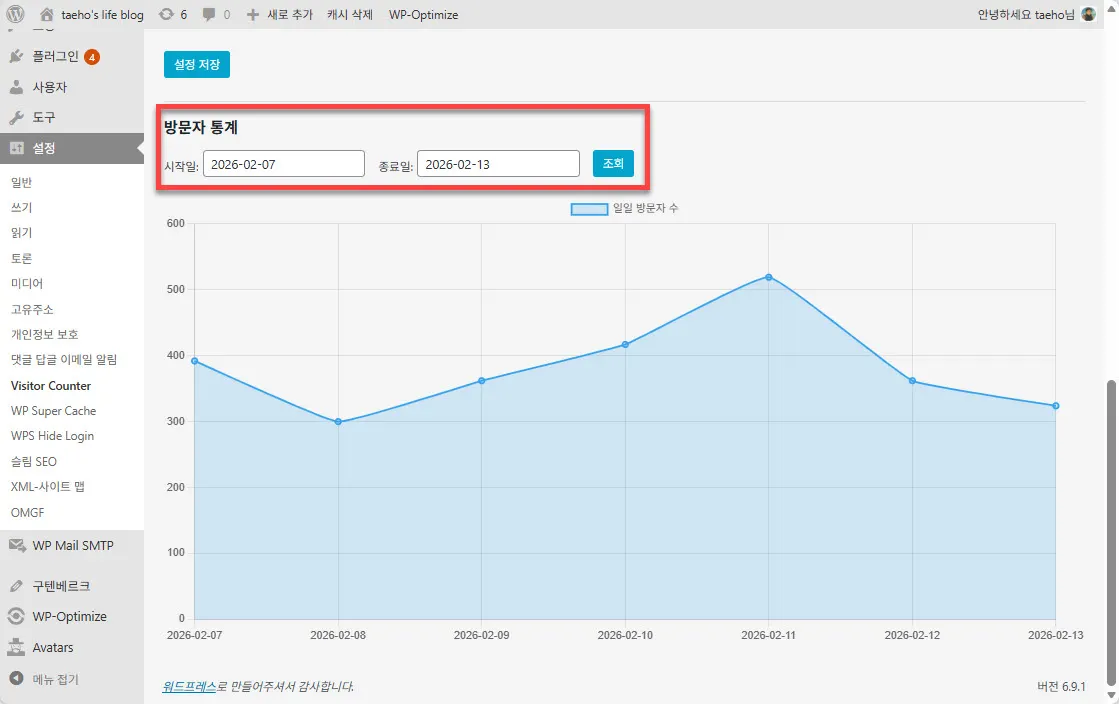The image size is (1119, 704).
Task: Select the WP Mail SMTP envelope icon
Action: (18, 545)
